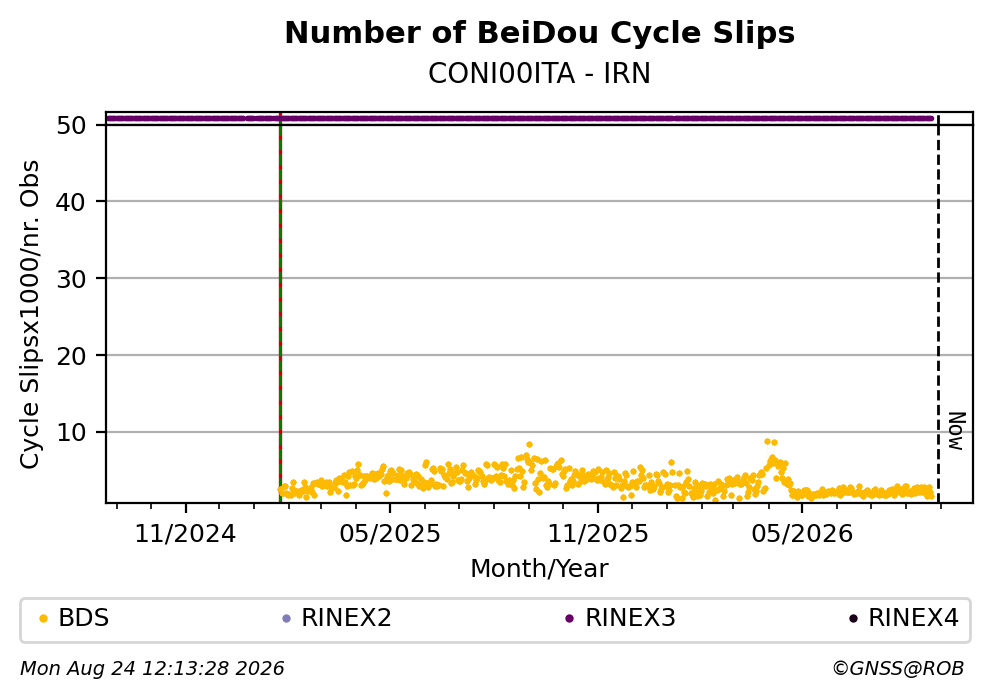
Task: Click the yellow BDS legend marker
Action: pyautogui.click(x=43, y=619)
